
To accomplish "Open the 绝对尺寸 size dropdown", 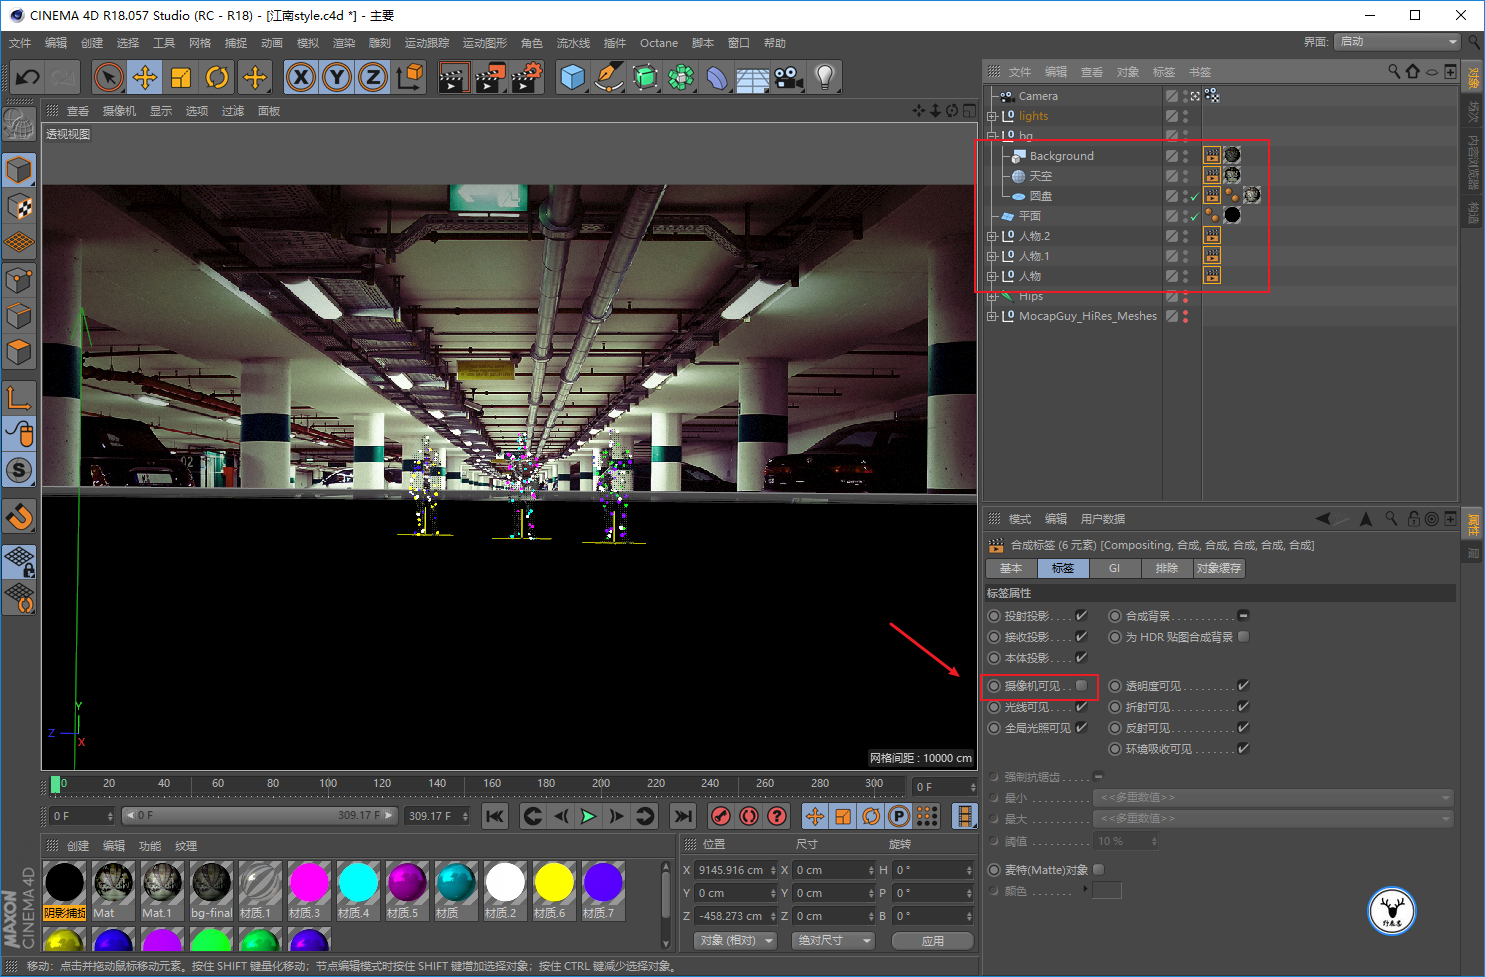I will tap(833, 941).
